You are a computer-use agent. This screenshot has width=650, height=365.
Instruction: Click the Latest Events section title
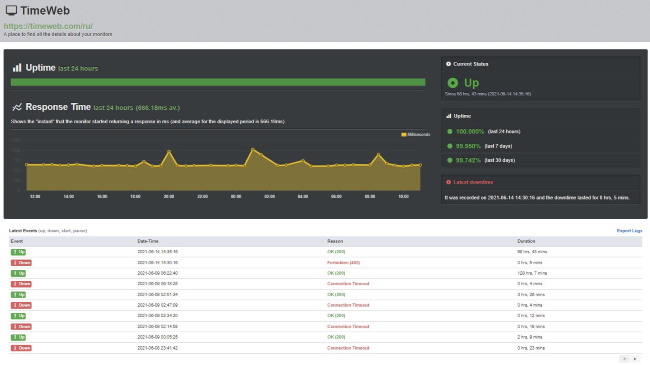click(x=23, y=231)
